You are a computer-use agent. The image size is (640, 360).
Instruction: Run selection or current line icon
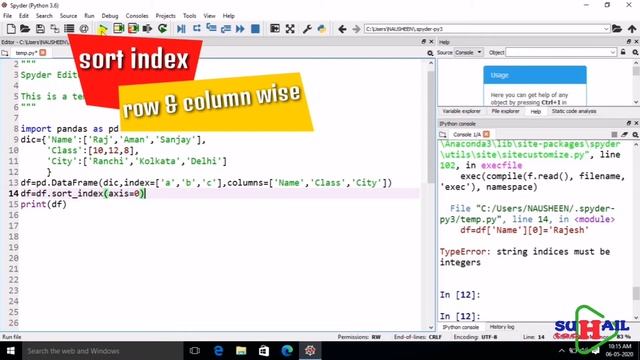coord(147,29)
